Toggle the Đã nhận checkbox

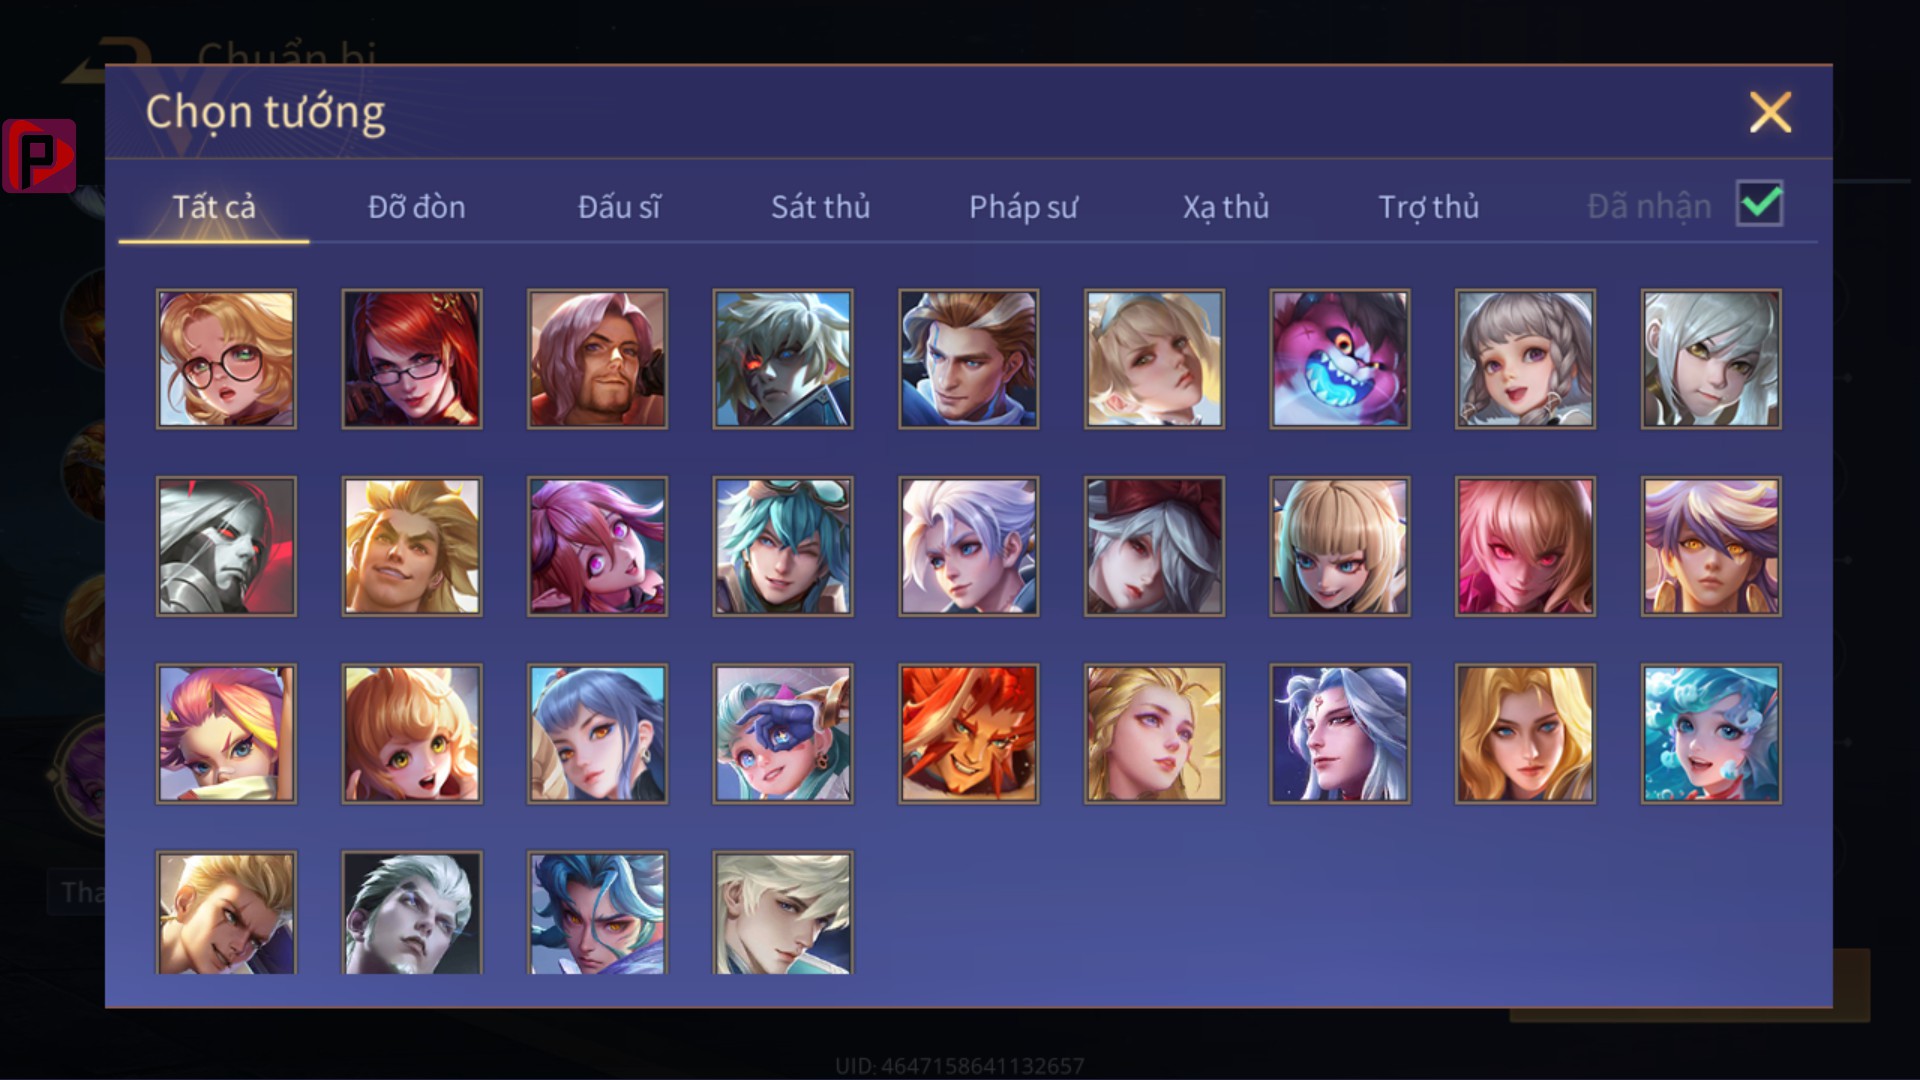(x=1760, y=204)
